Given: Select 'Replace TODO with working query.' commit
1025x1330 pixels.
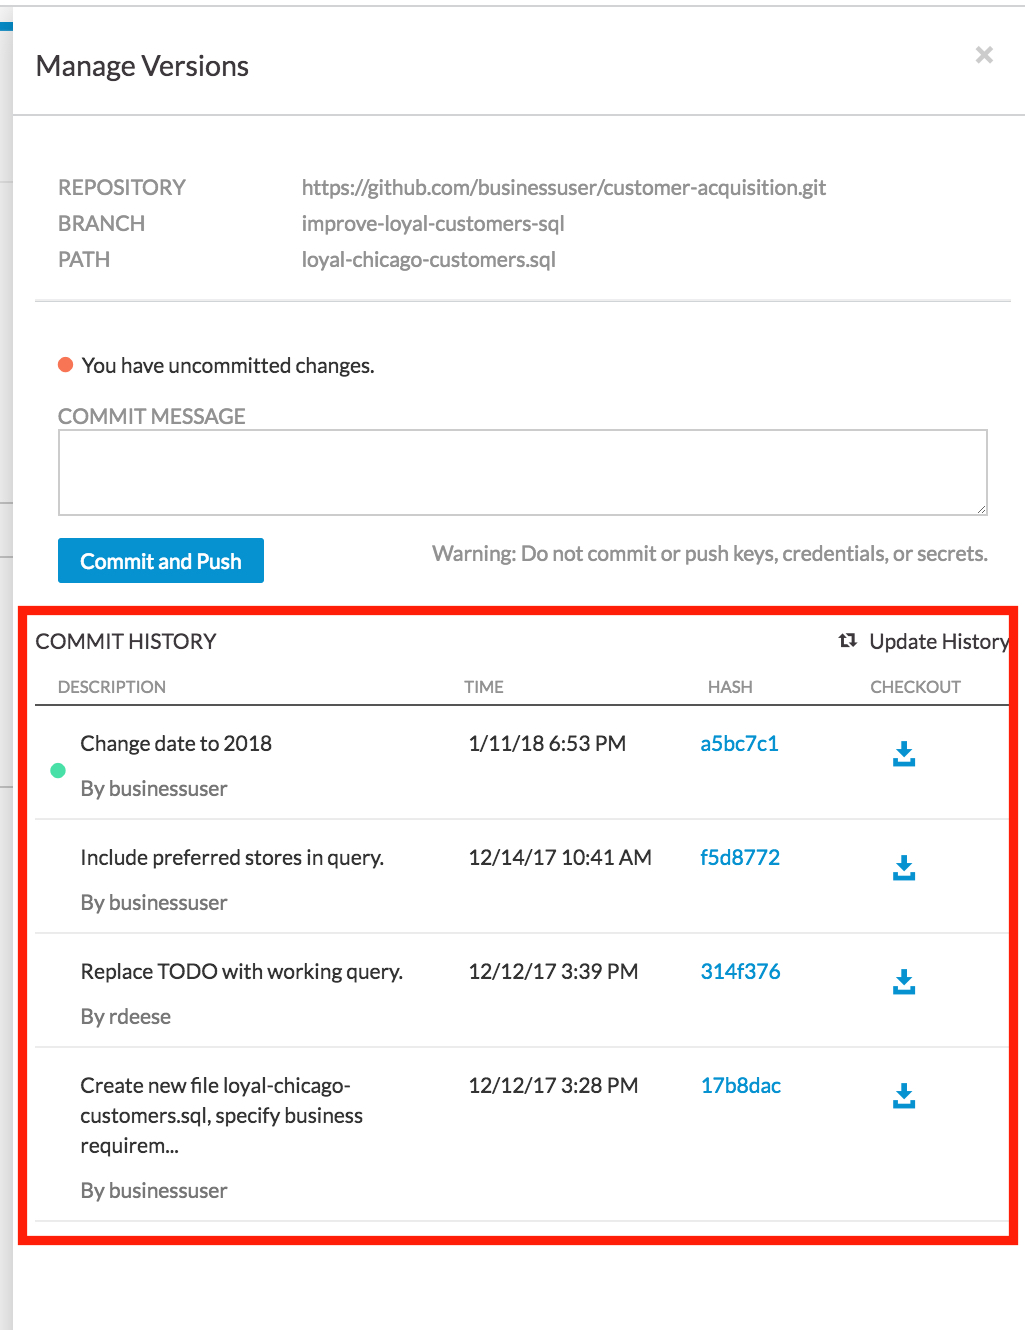Looking at the screenshot, I should point(241,972).
